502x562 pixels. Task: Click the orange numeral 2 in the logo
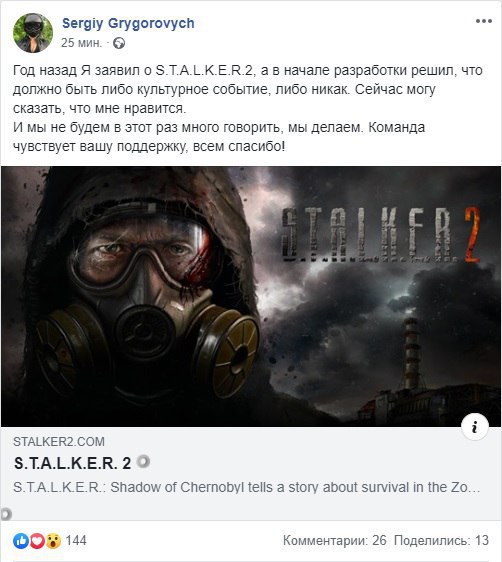472,234
